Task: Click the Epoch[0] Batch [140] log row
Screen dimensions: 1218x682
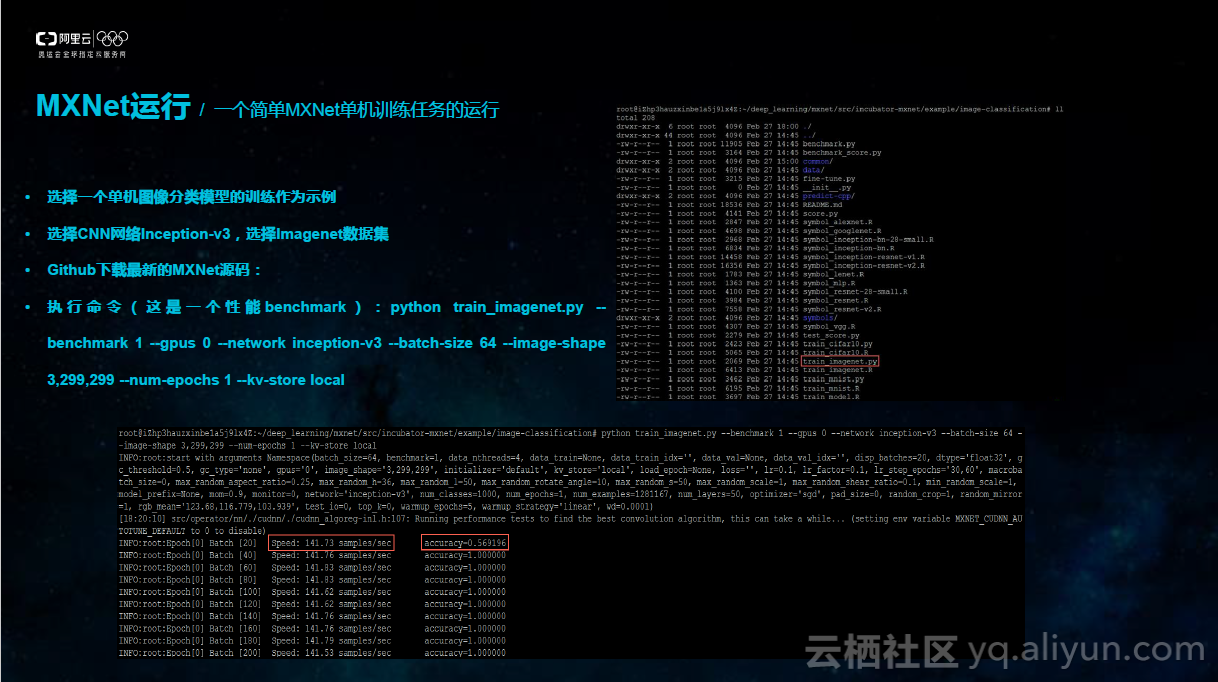Action: 312,617
